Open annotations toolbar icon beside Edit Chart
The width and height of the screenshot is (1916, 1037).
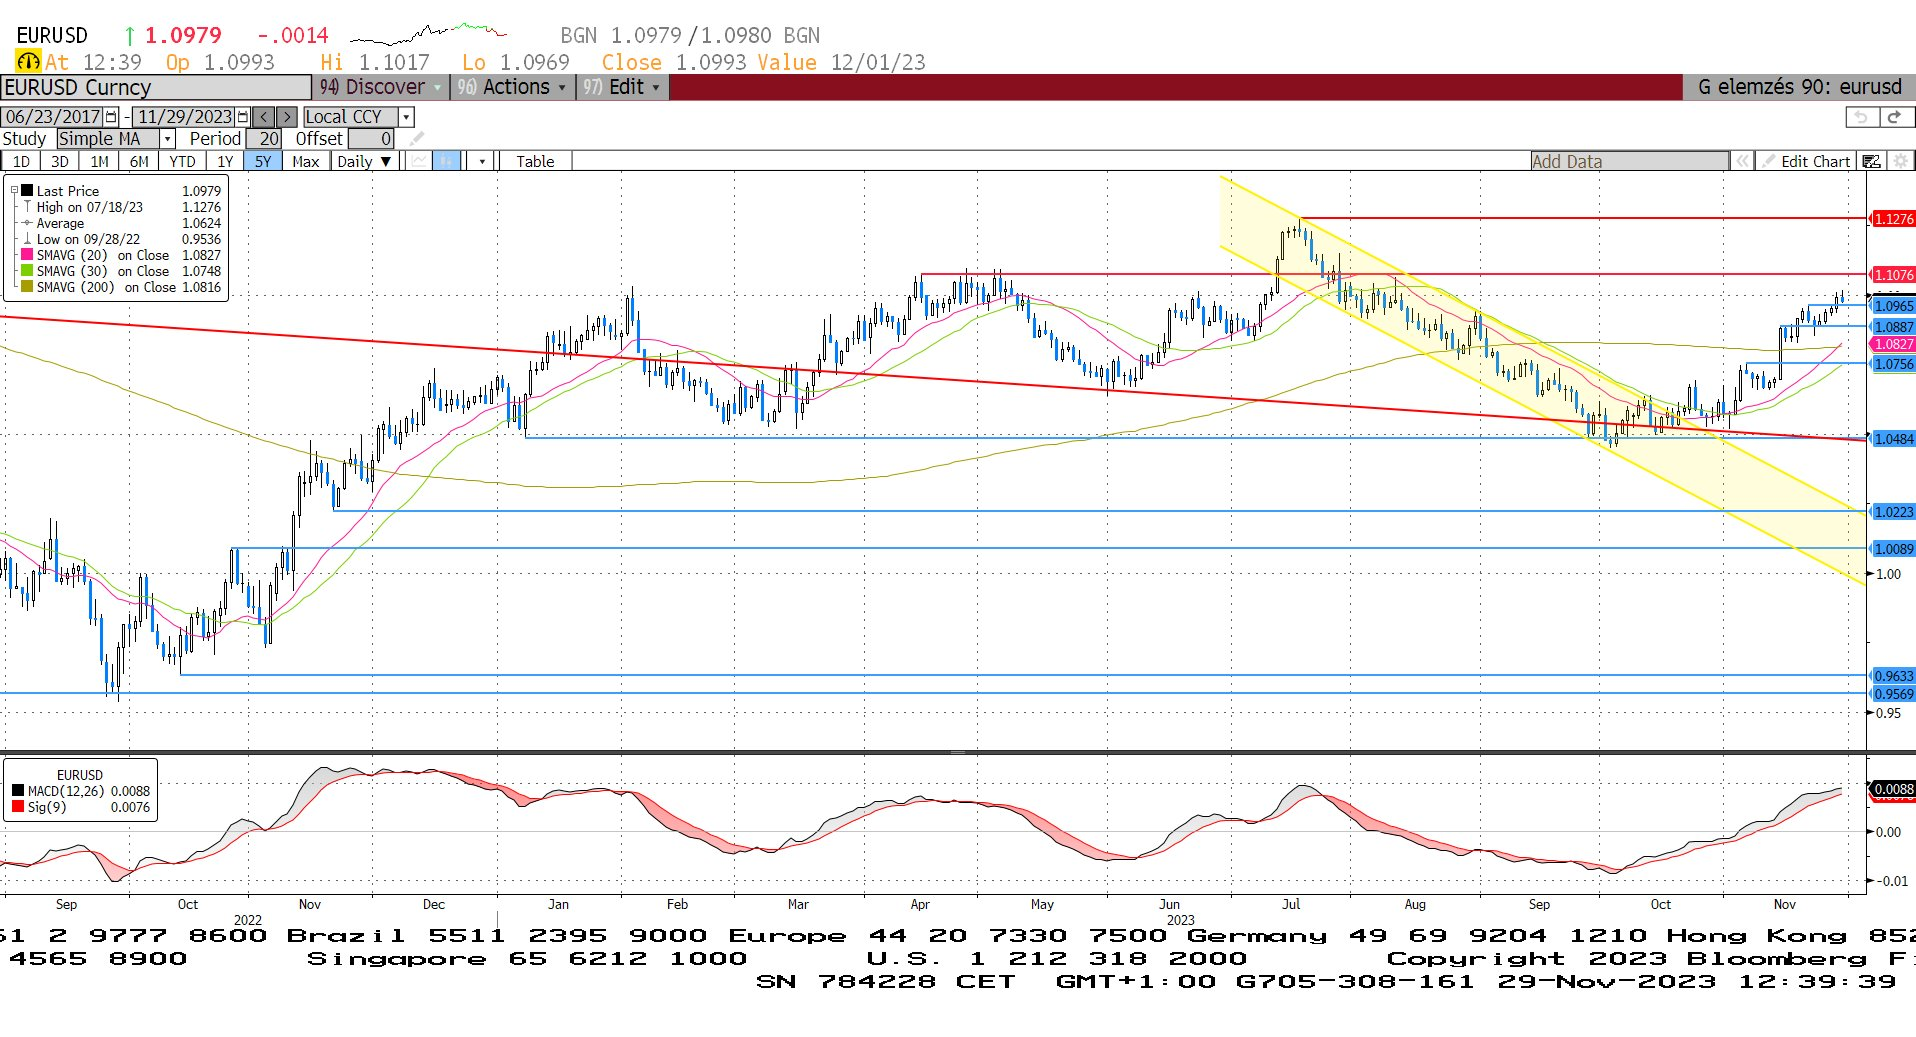[x=1871, y=161]
